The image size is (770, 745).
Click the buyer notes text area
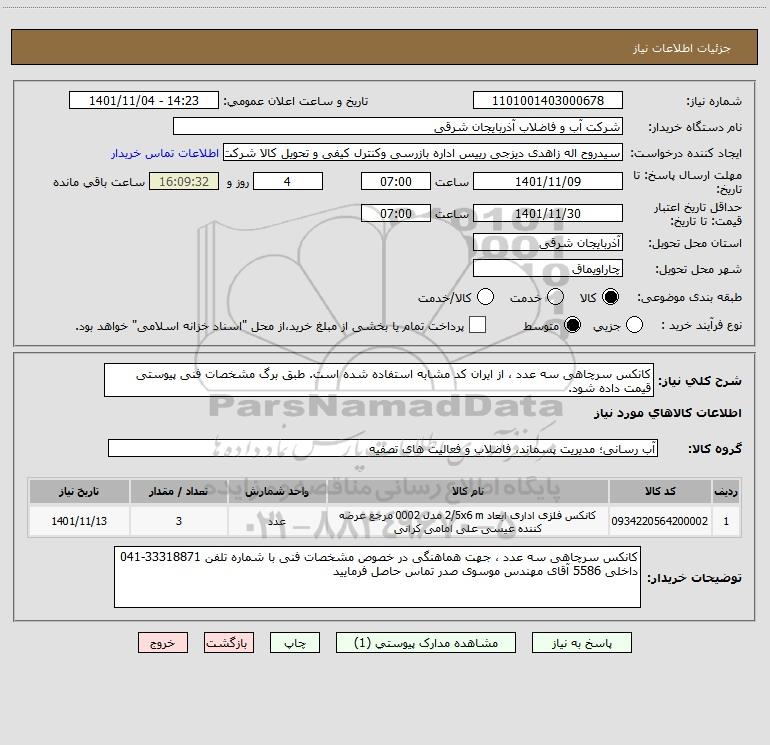(377, 577)
